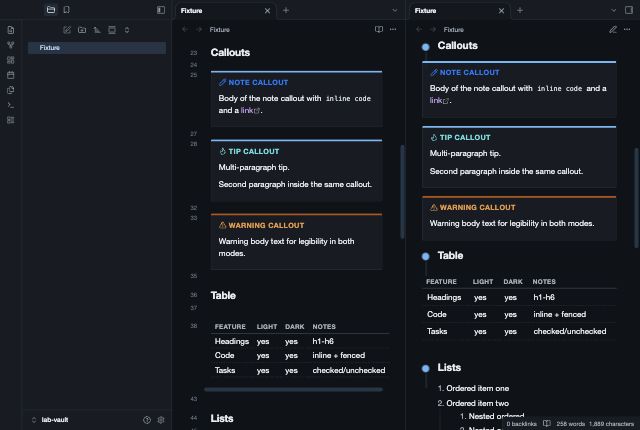Select the Fixture file in explorer

coord(97,48)
